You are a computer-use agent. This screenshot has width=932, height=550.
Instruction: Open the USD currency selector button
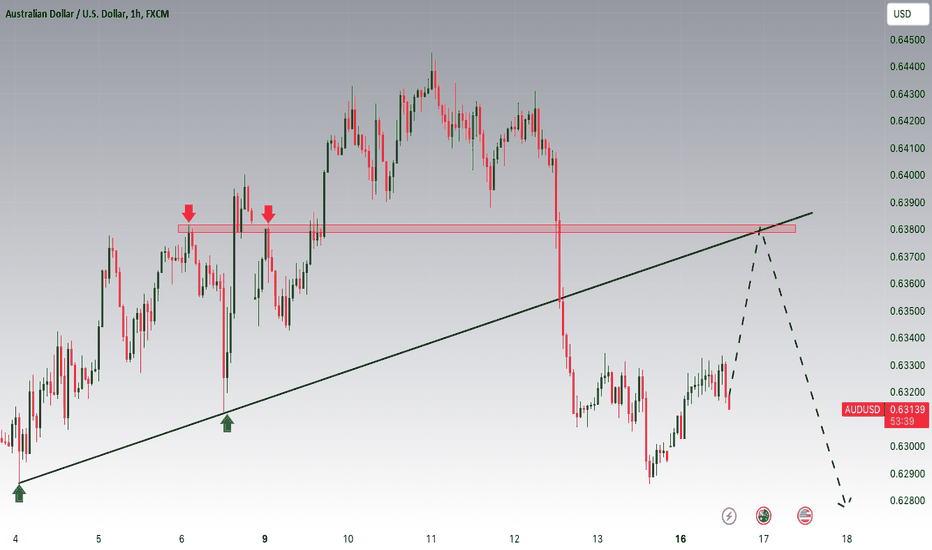click(x=907, y=14)
